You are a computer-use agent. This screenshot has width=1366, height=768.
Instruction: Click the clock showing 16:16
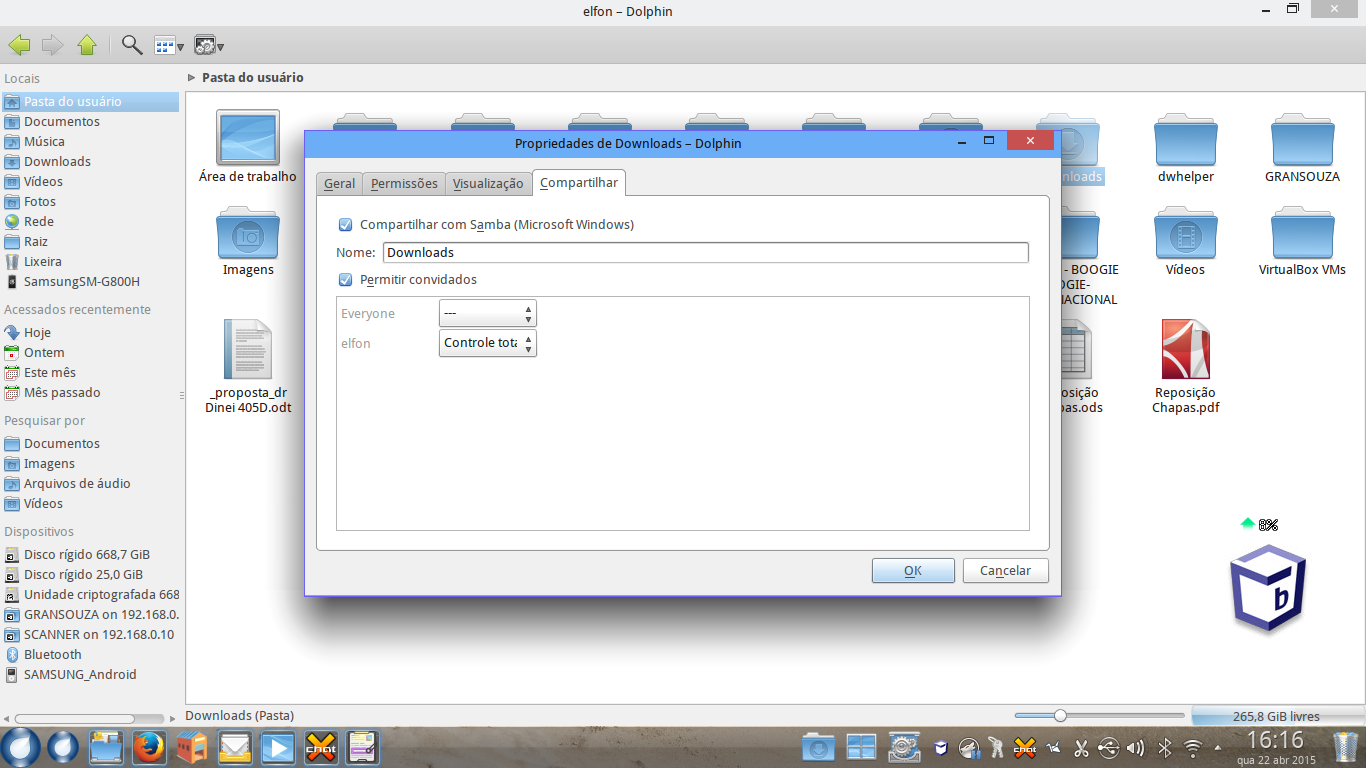1276,740
